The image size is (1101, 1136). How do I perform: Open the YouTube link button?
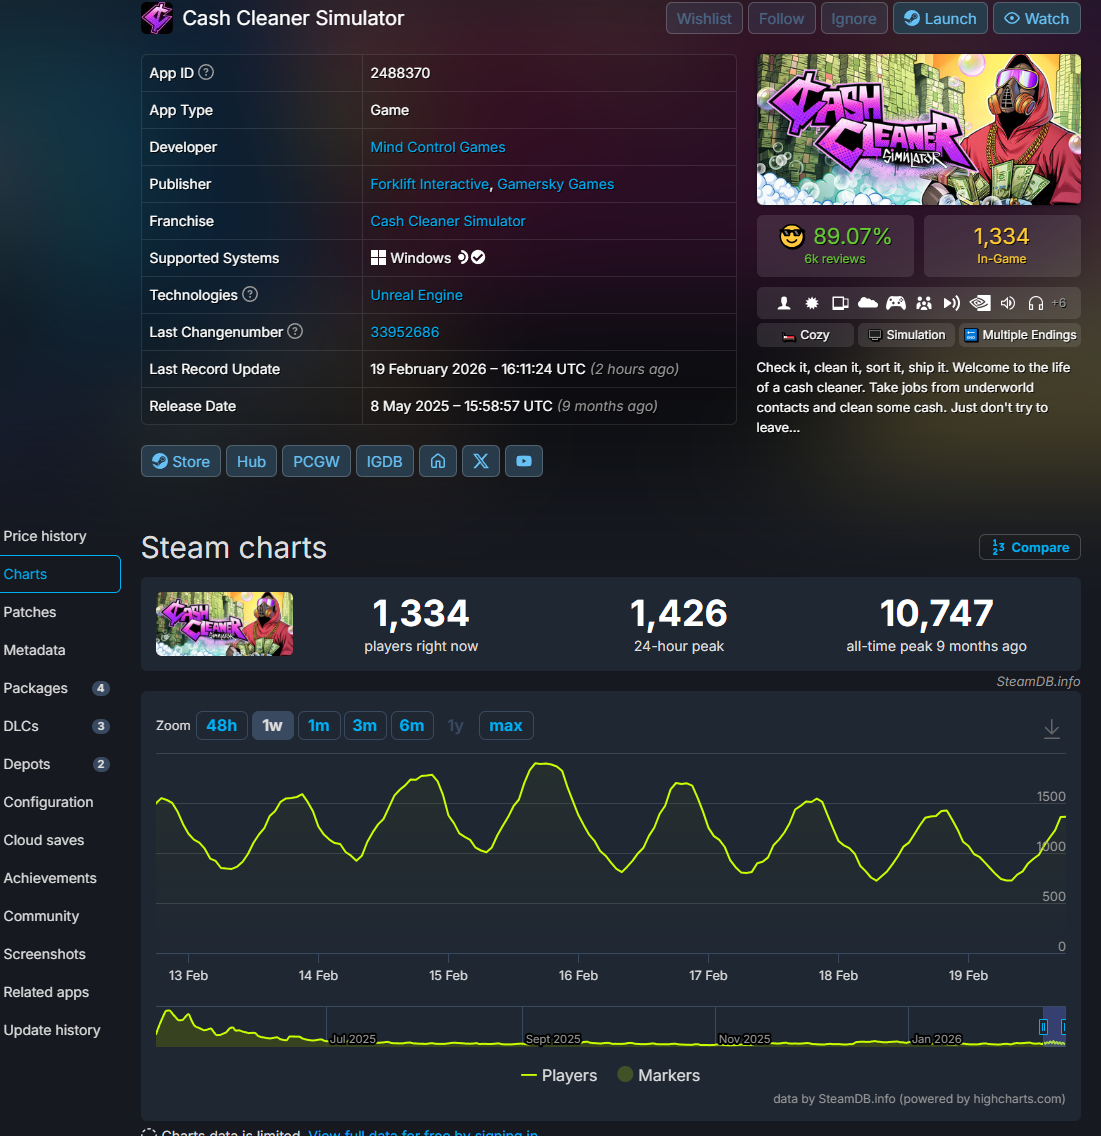tap(524, 461)
